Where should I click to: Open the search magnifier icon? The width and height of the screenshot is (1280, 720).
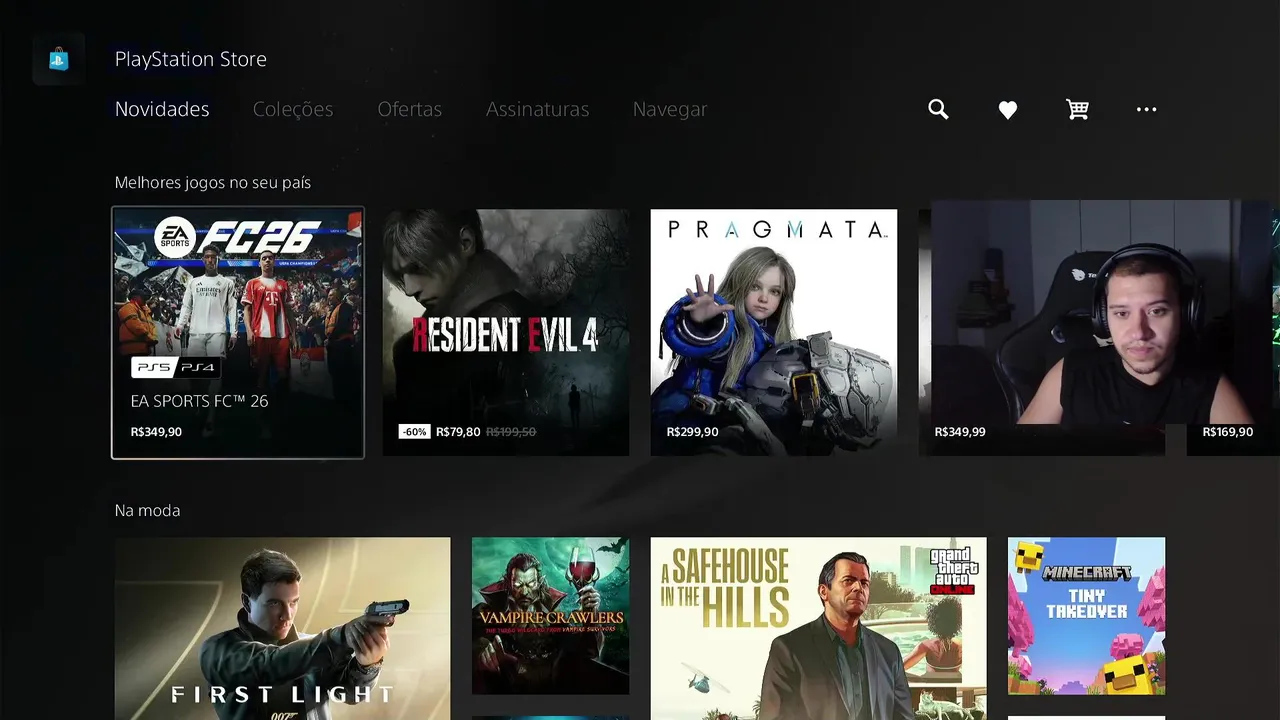tap(938, 109)
